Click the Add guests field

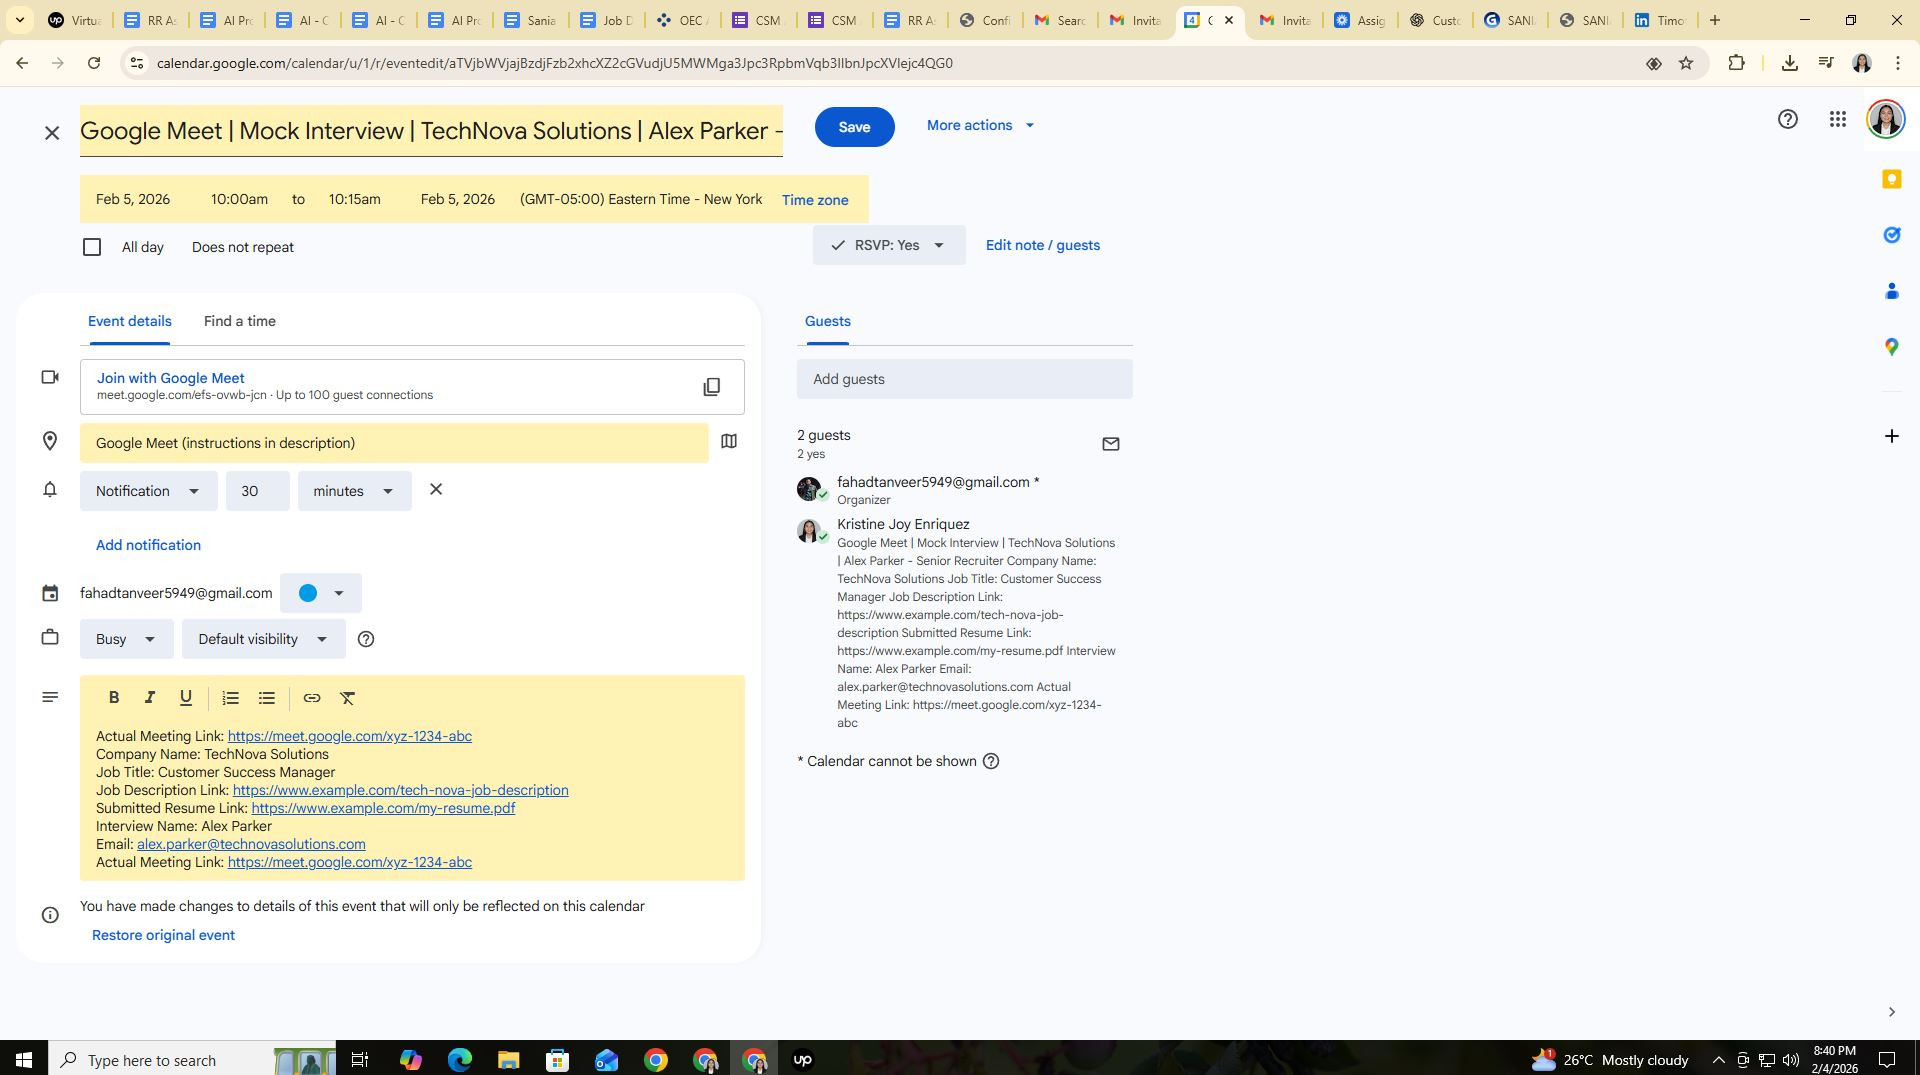(965, 379)
